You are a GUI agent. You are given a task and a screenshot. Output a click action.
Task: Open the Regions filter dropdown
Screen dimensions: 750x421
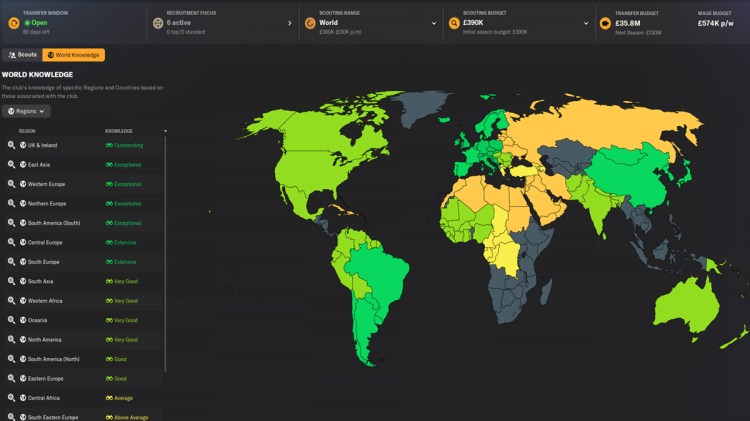click(26, 111)
